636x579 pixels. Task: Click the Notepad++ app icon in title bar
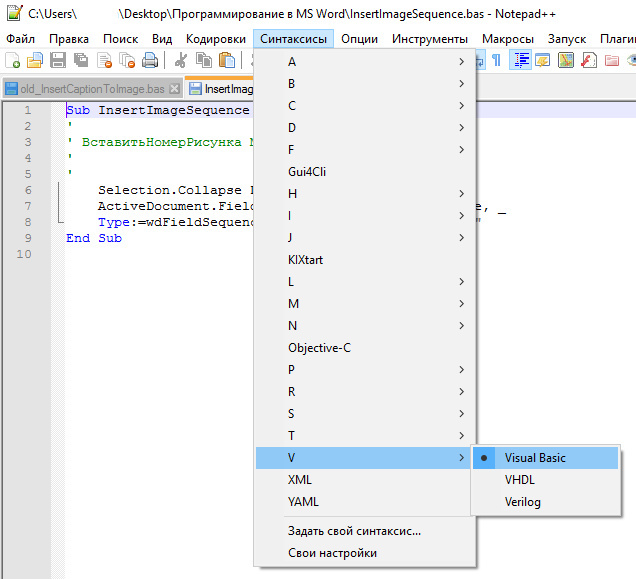15,13
